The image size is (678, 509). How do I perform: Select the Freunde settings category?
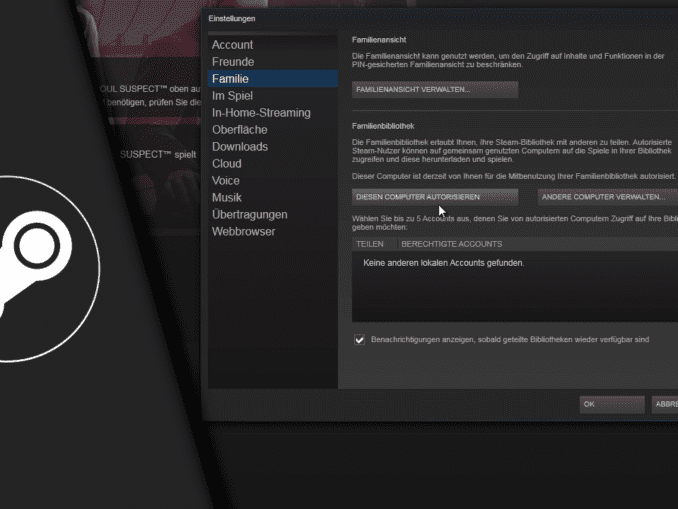tap(272, 62)
